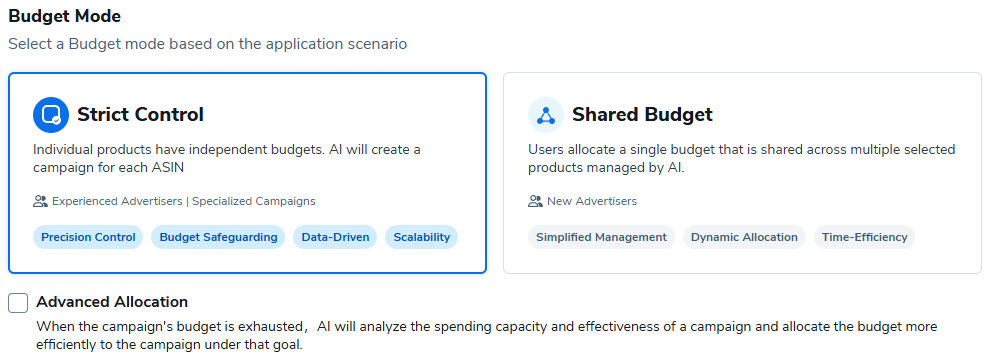994x363 pixels.
Task: Click the Experienced Advertisers audience text
Action: [x=118, y=201]
